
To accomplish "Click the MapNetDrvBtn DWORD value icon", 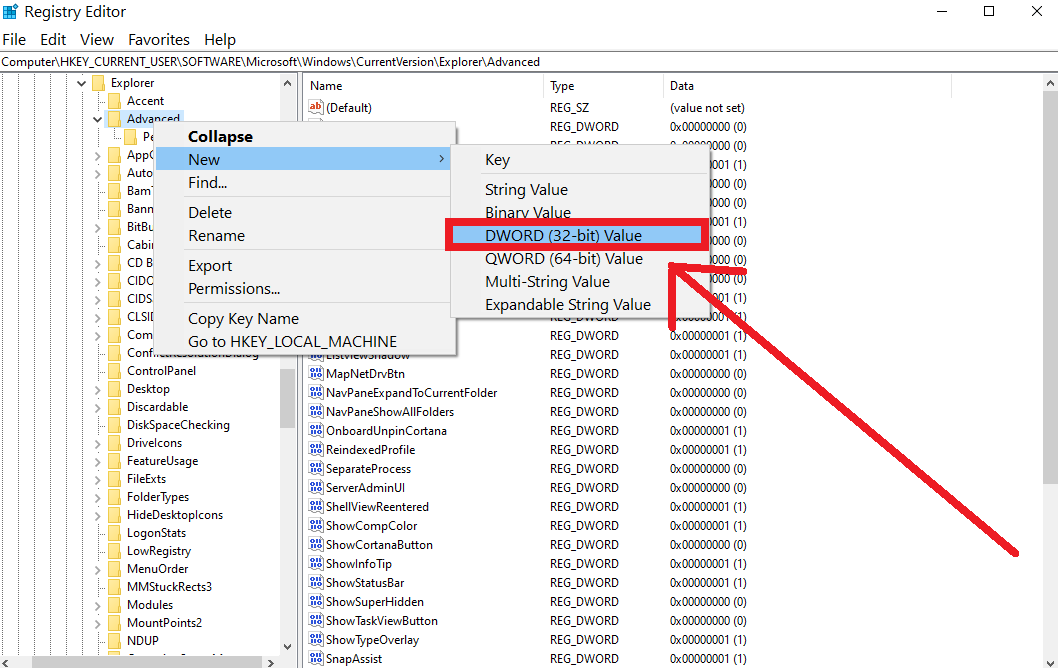I will pyautogui.click(x=316, y=374).
